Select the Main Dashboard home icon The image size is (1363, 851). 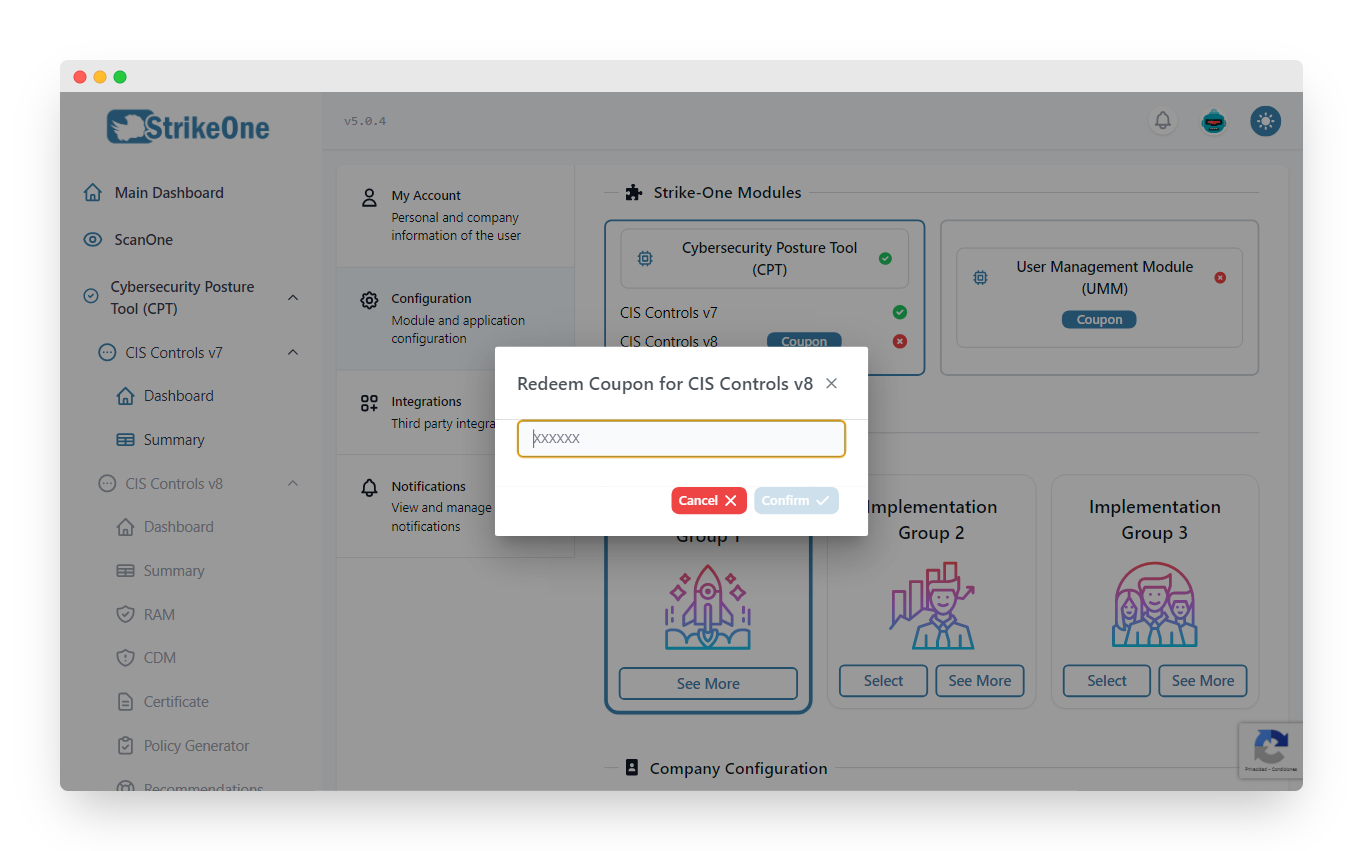[x=91, y=192]
